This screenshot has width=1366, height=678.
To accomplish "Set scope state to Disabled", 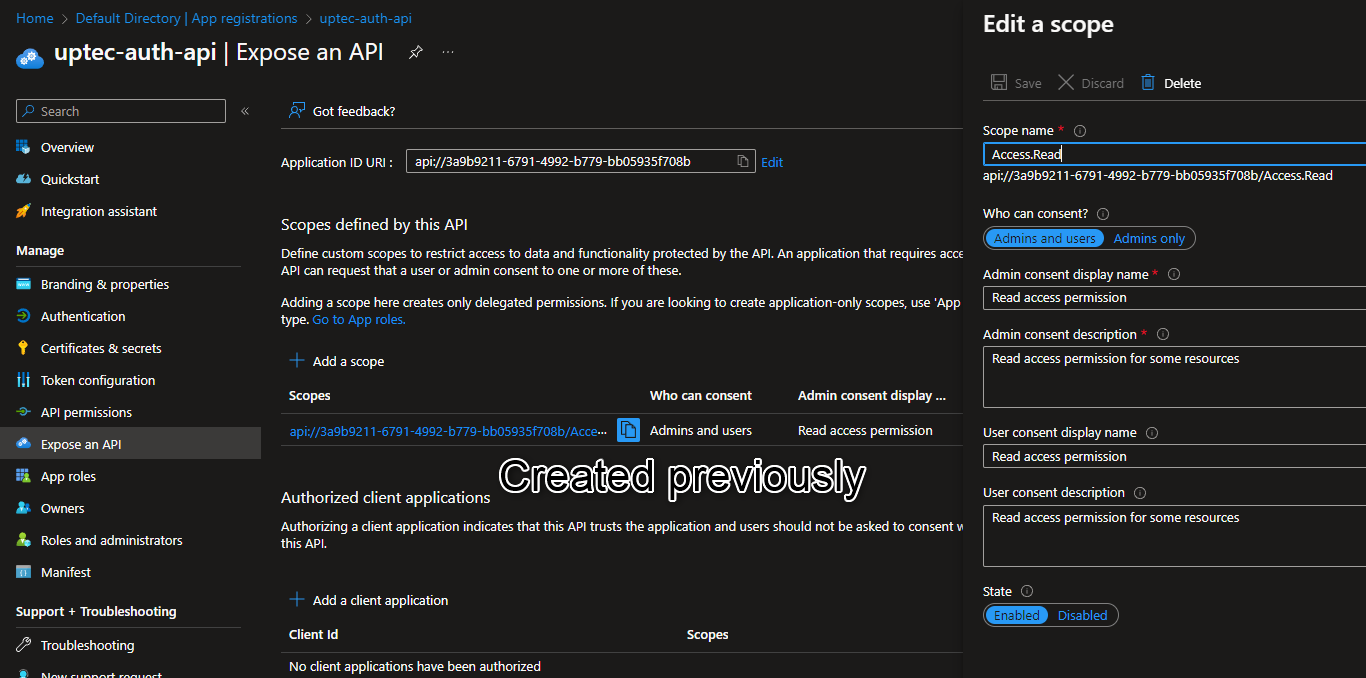I will tap(1082, 615).
